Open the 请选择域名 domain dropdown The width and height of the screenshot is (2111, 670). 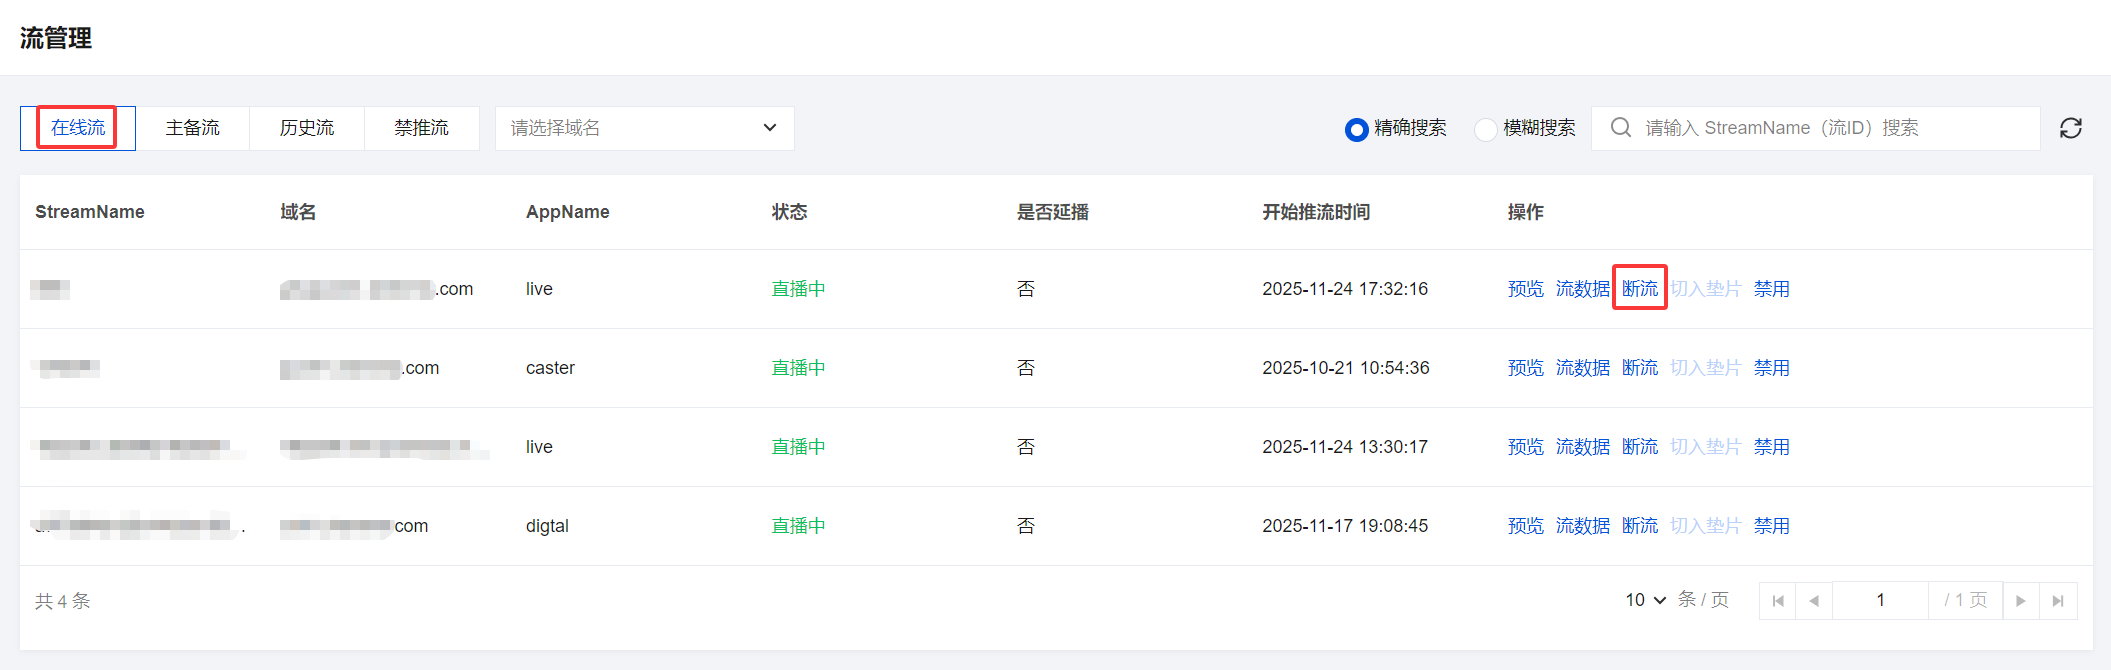coord(644,128)
